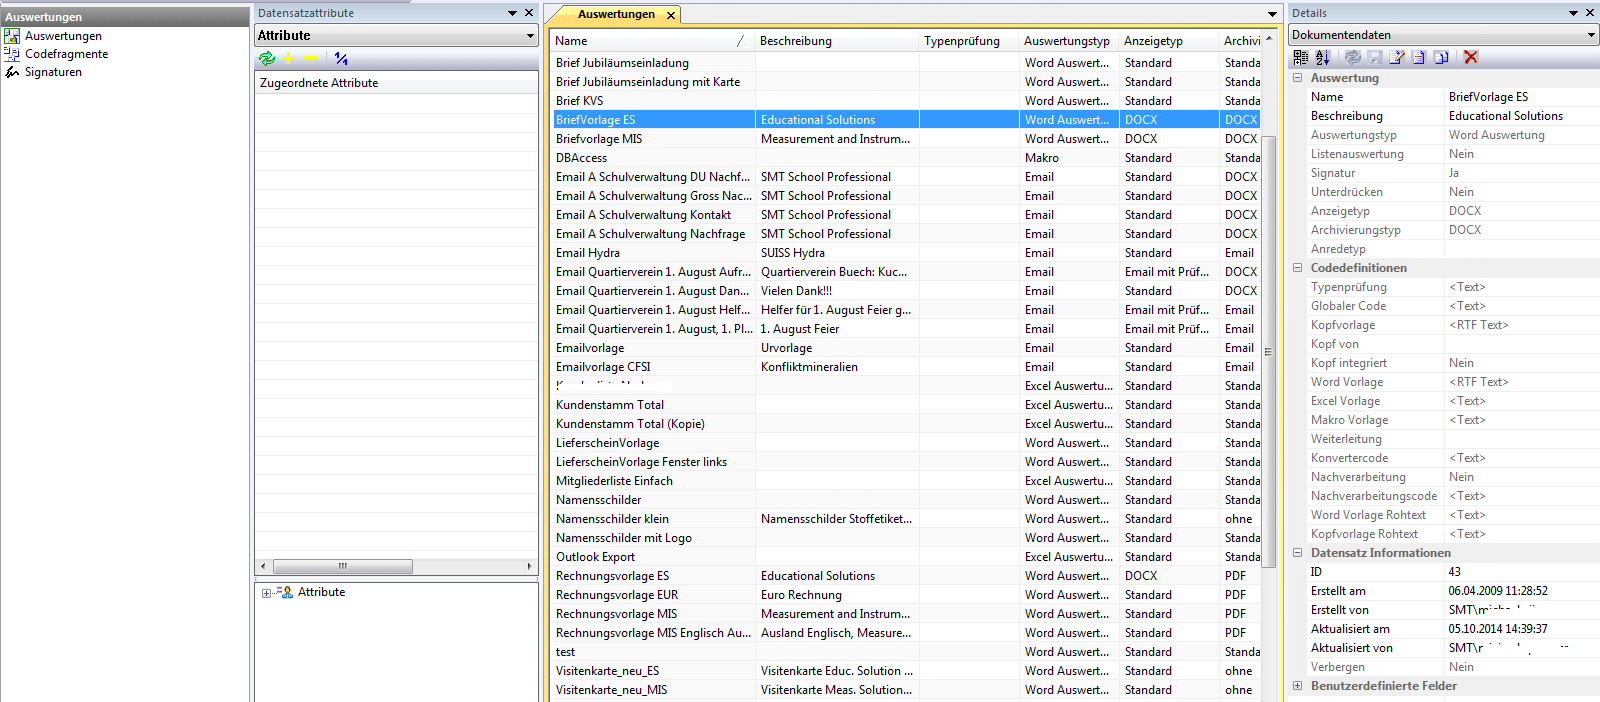Screen dimensions: 1600x702
Task: Click the blue fraction icon in attribute toolbar
Action: point(341,59)
